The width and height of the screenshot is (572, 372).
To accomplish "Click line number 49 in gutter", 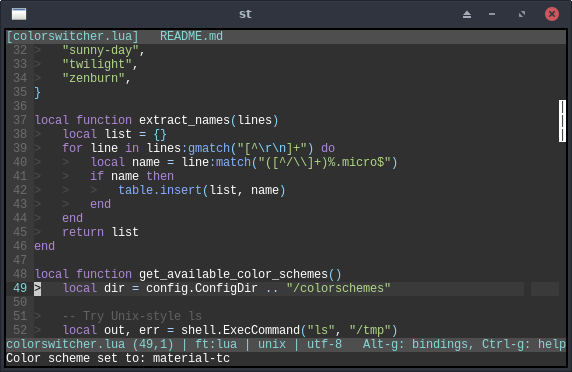I will tap(20, 288).
